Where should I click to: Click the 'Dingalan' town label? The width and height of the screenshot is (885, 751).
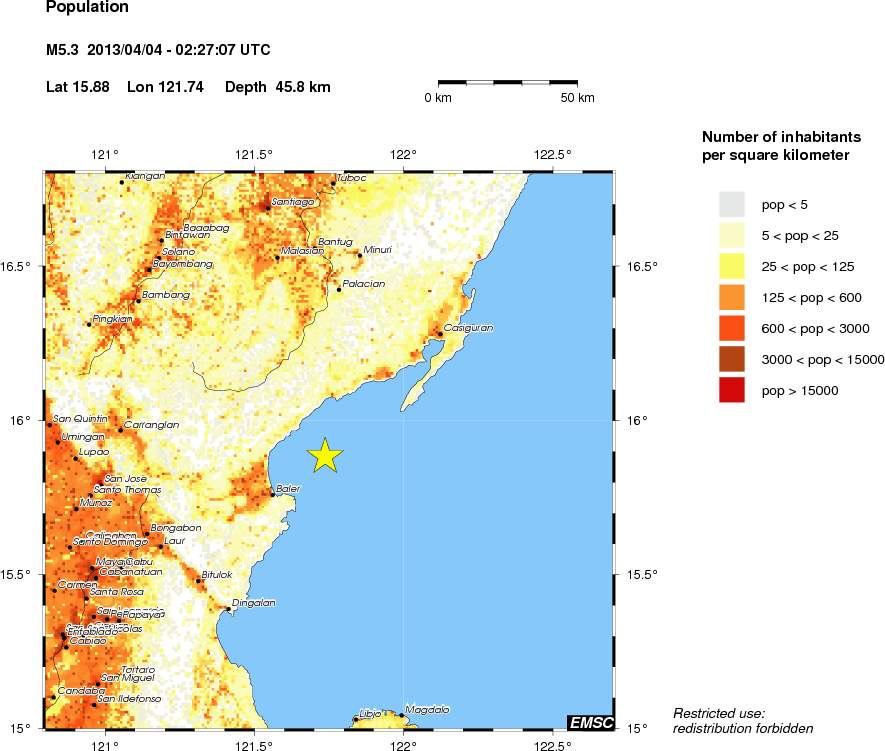pos(254,603)
